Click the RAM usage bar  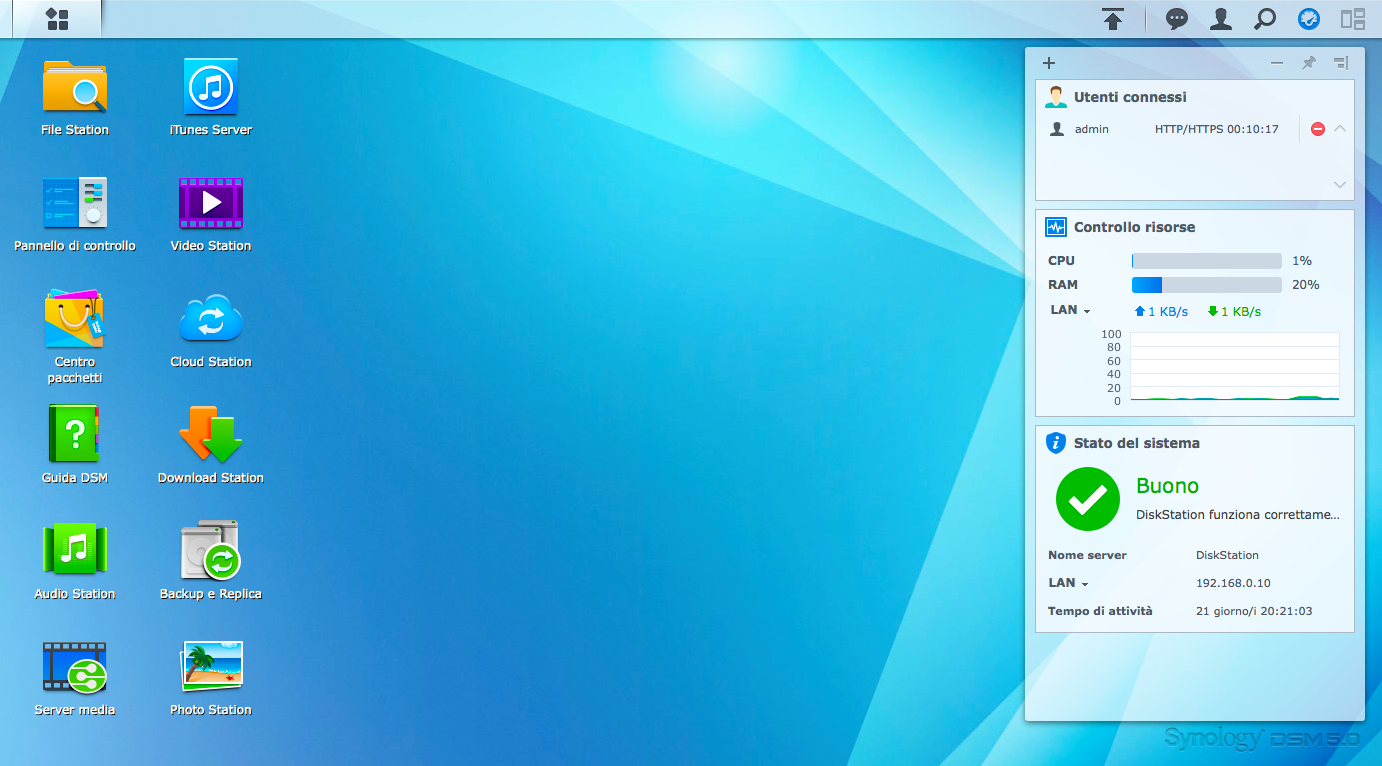pos(1206,285)
